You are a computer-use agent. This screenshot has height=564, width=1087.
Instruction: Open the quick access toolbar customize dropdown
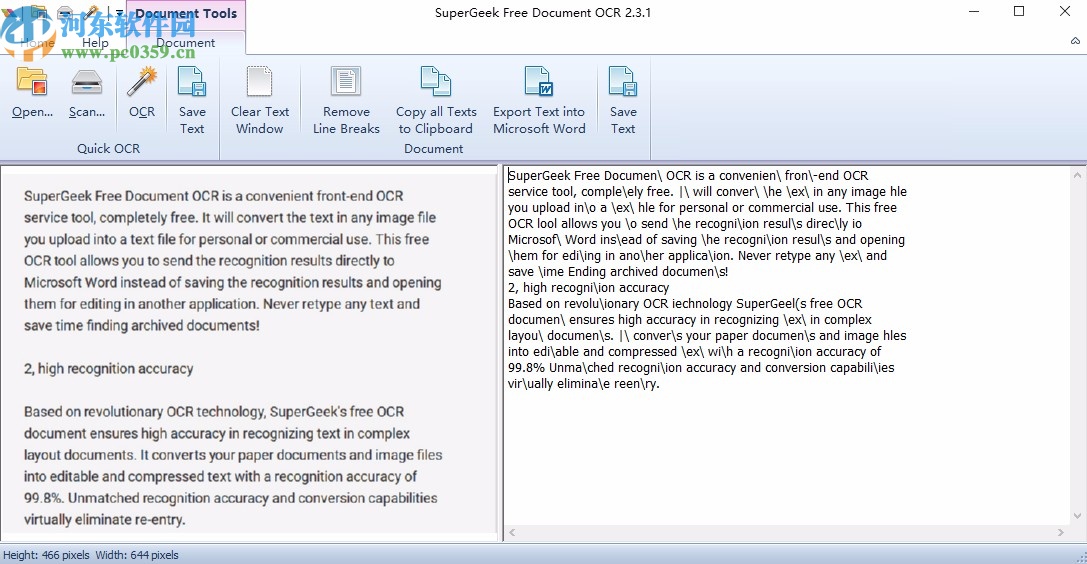(x=119, y=12)
